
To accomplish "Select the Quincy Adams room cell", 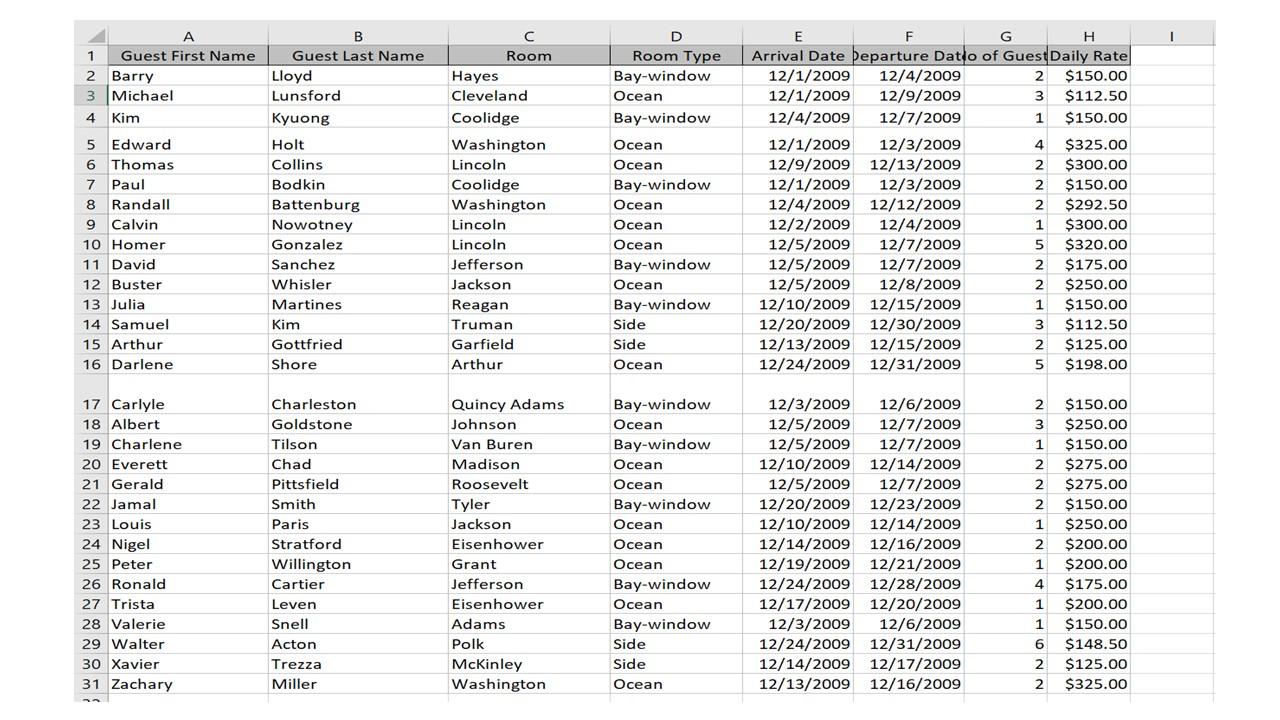I will click(528, 404).
